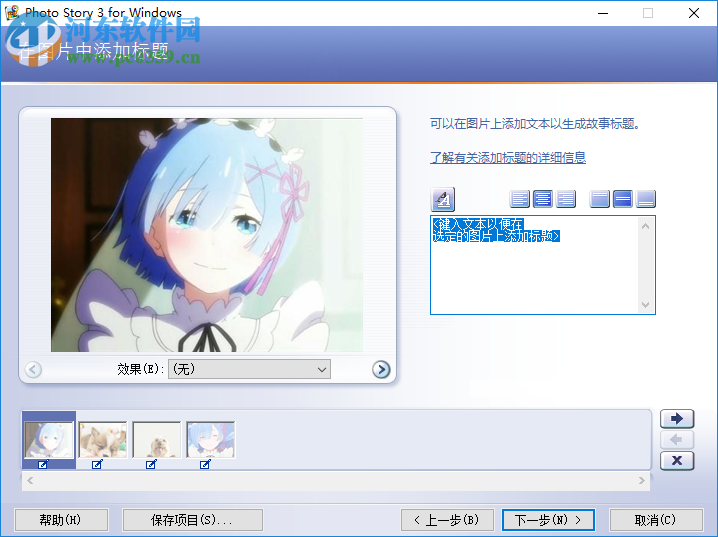Move selected picture backward in filmstrip

point(677,439)
